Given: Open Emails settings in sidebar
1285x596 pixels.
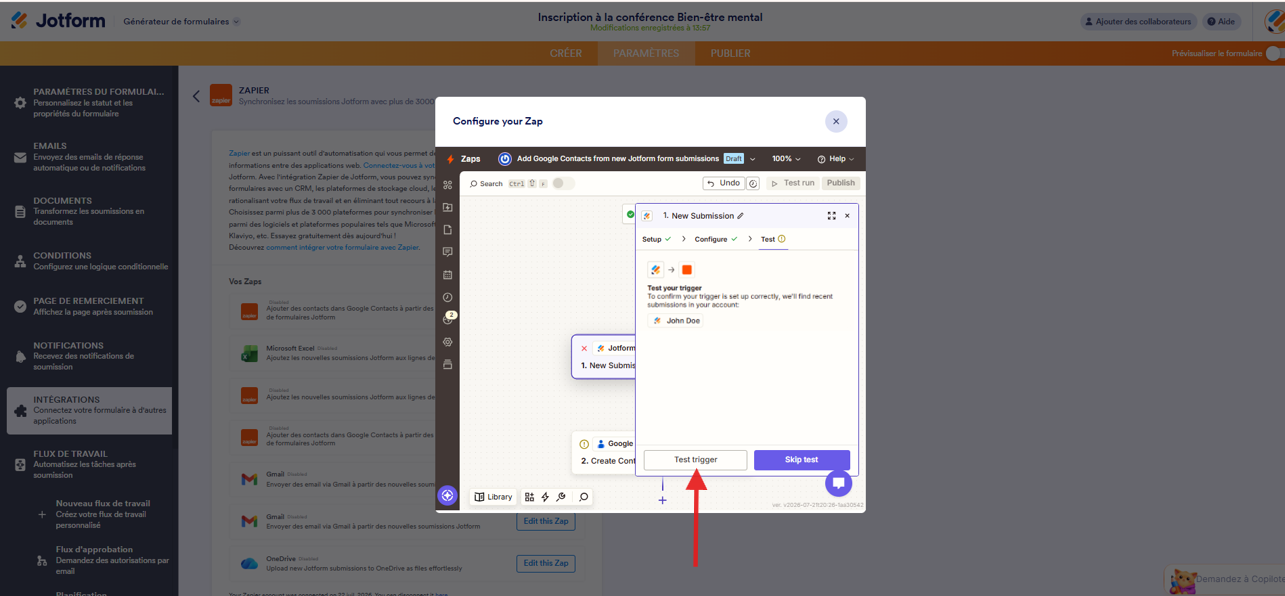Looking at the screenshot, I should [89, 157].
